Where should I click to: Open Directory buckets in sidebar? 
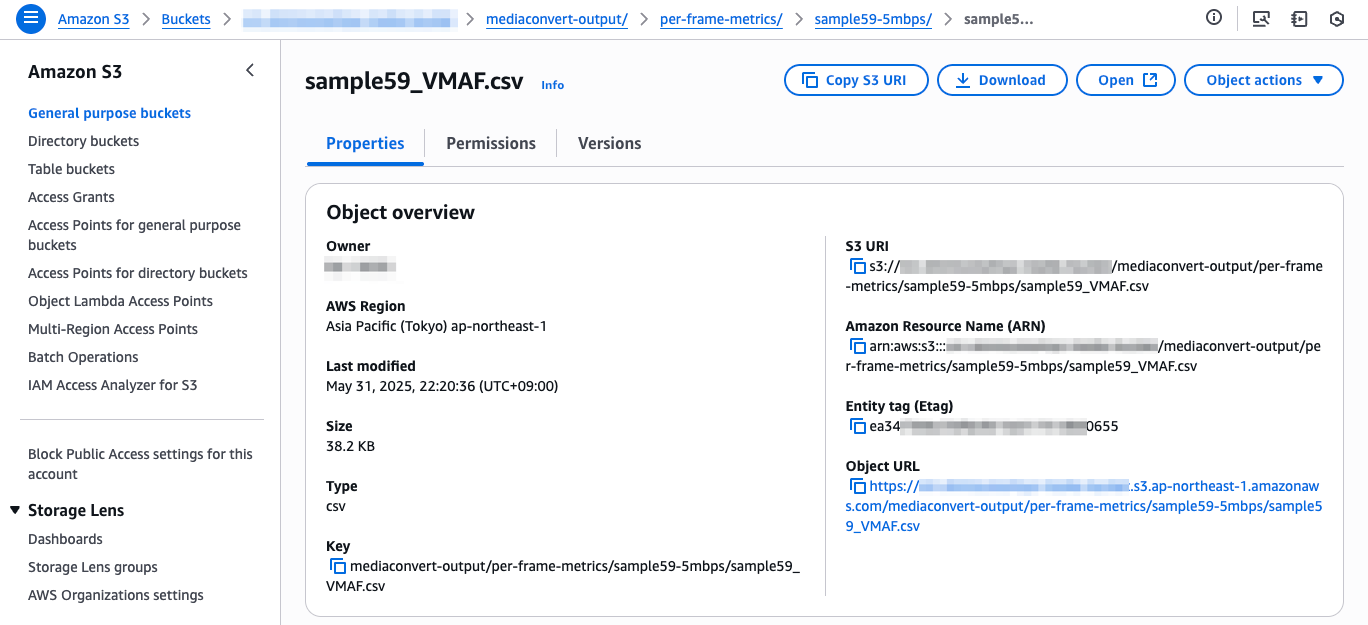[x=83, y=141]
